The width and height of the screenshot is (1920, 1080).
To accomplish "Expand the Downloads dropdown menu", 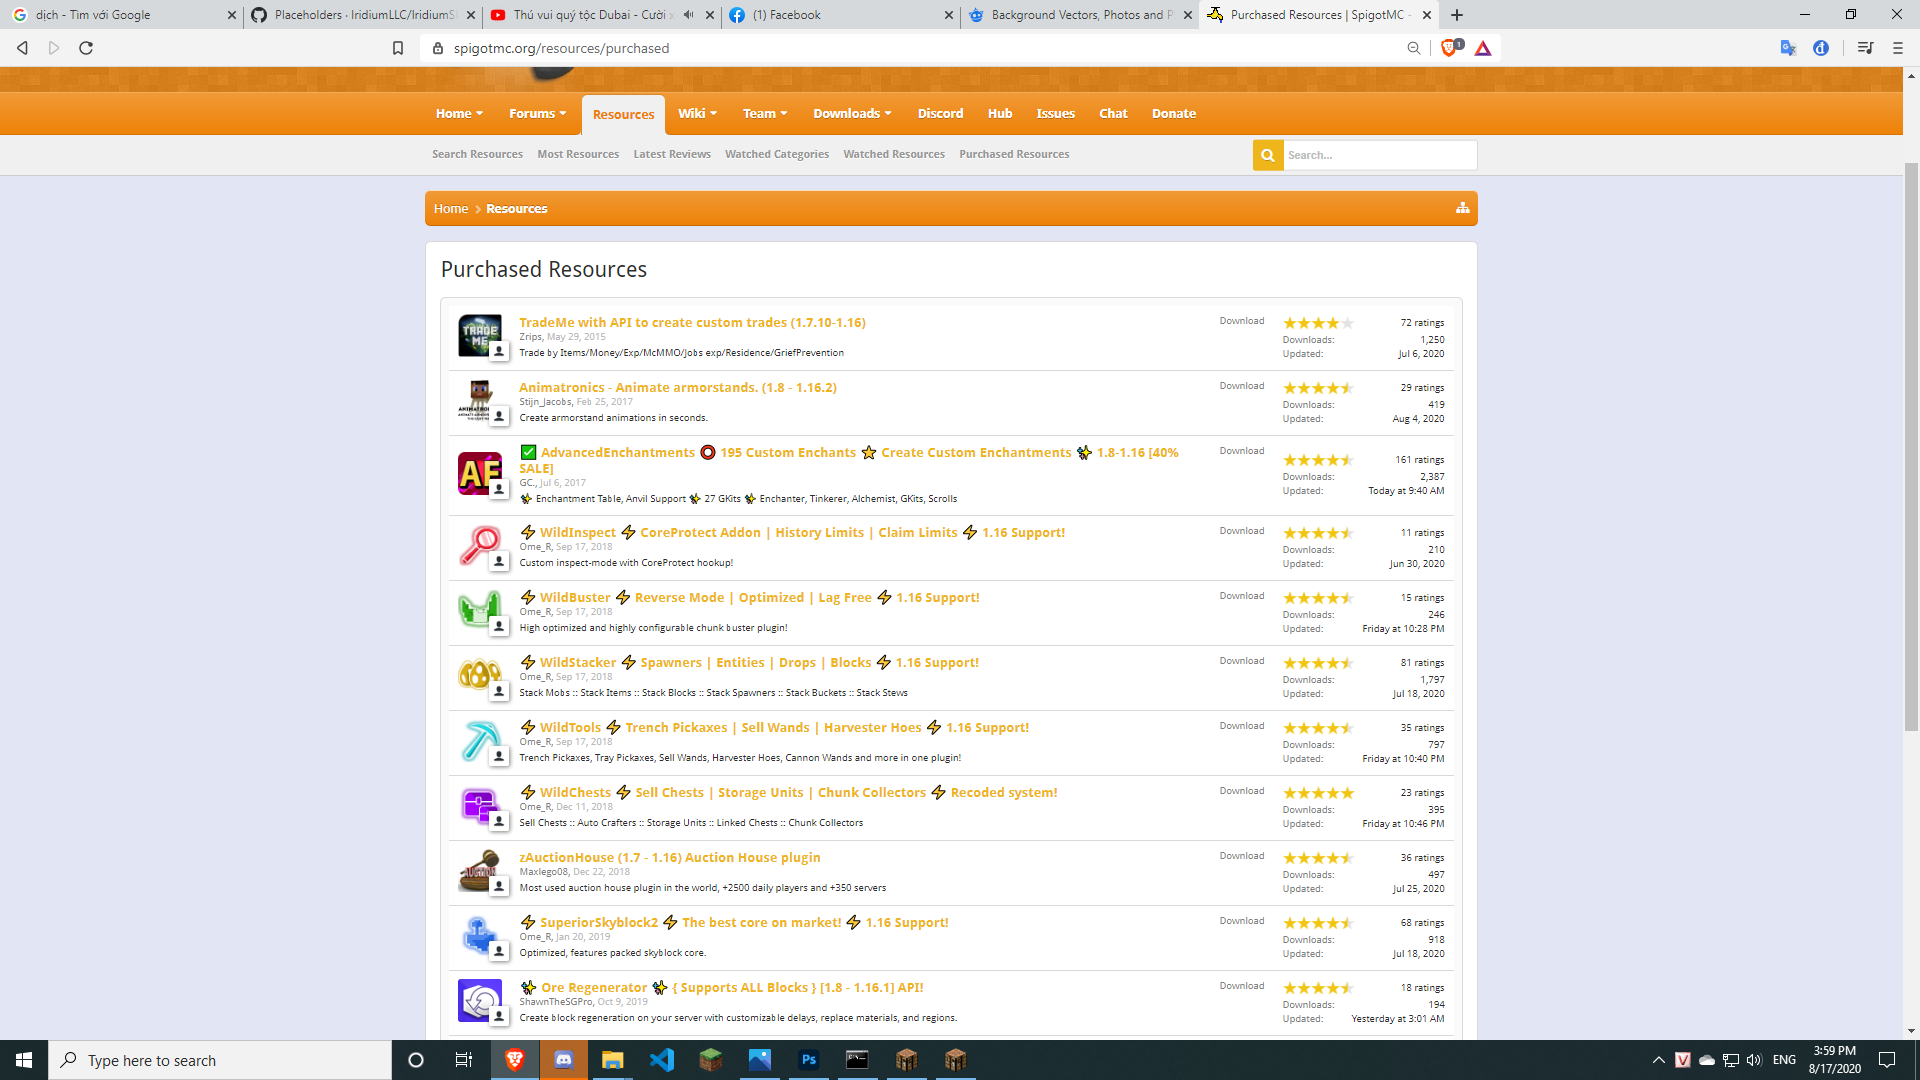I will 888,114.
